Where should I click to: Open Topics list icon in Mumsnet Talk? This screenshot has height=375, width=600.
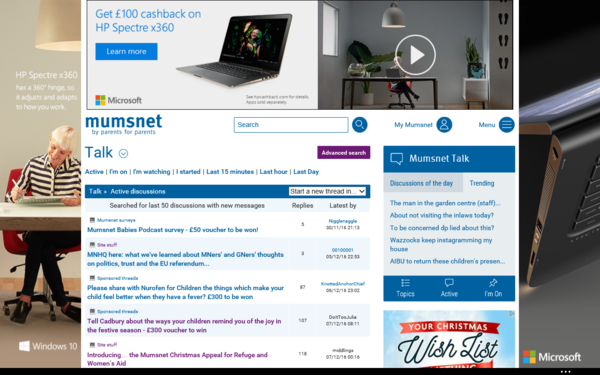pos(405,283)
